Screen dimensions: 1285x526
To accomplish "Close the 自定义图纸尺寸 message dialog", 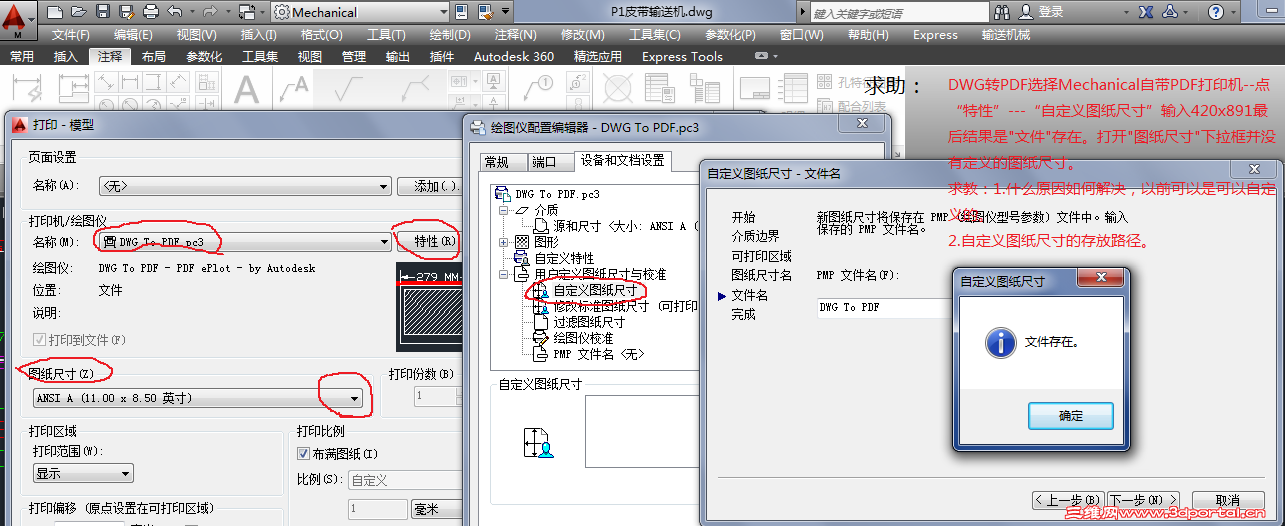I will (x=1102, y=279).
